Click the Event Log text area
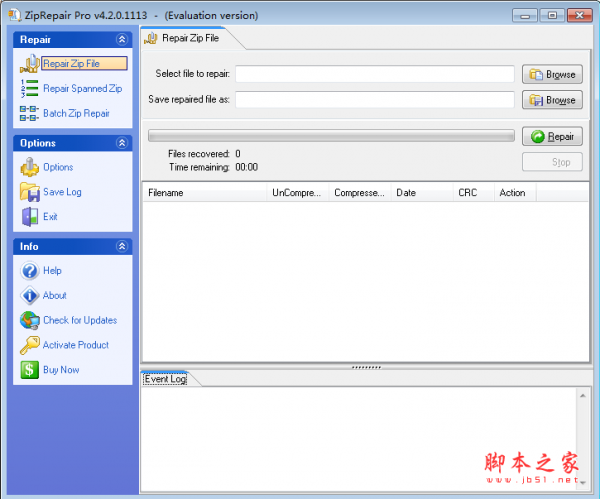The image size is (600, 499). [359, 439]
